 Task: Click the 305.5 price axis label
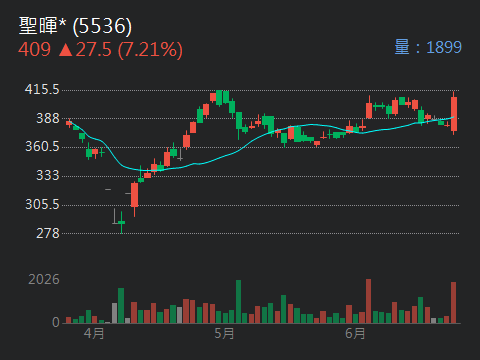(42, 204)
